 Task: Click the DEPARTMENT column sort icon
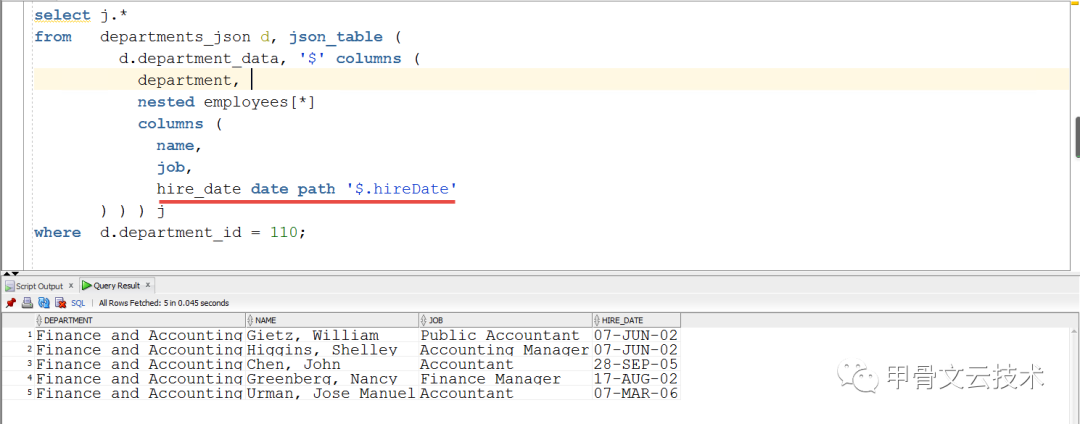[39, 320]
